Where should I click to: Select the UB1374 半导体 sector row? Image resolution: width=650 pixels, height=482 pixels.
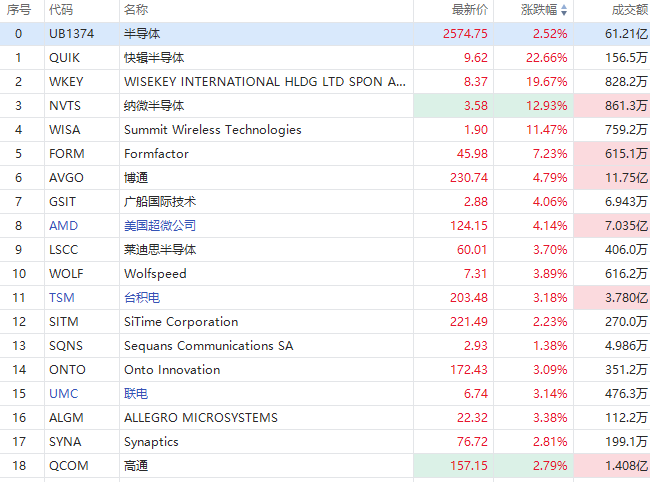point(325,34)
